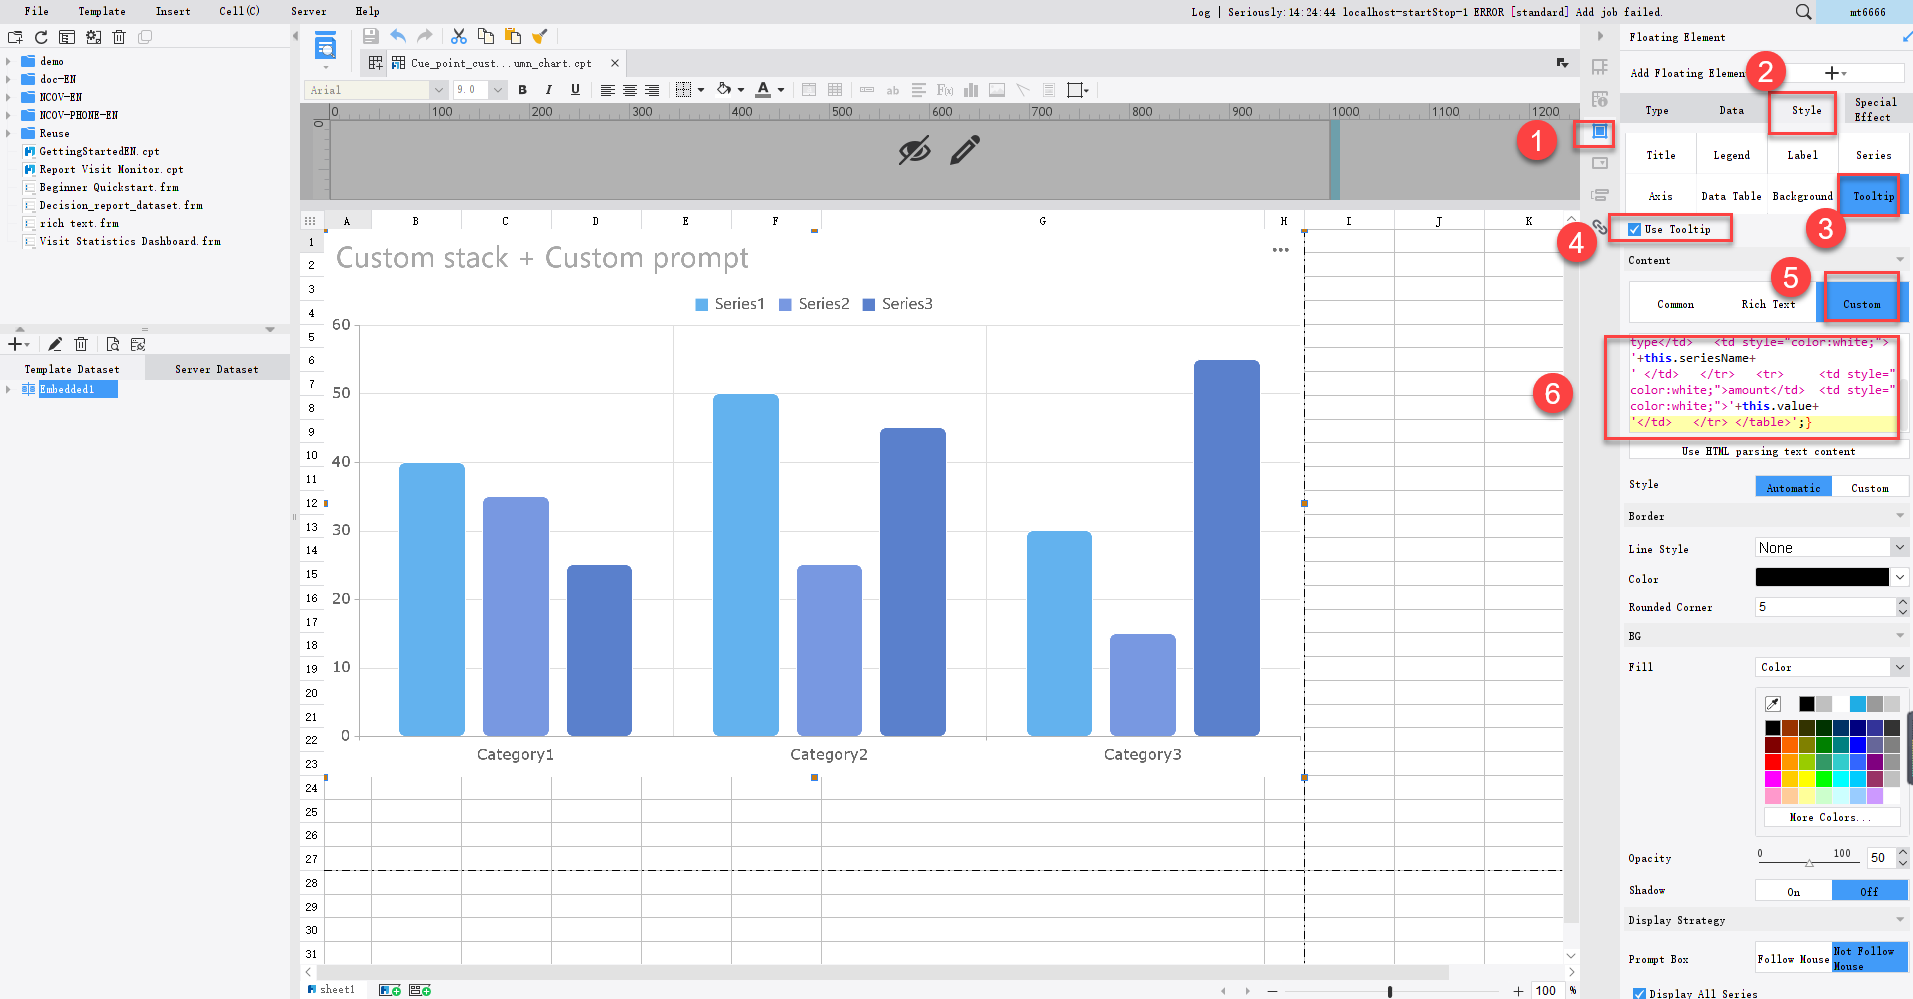
Task: Set Prompt Box to Follow Mouse
Action: 1794,959
